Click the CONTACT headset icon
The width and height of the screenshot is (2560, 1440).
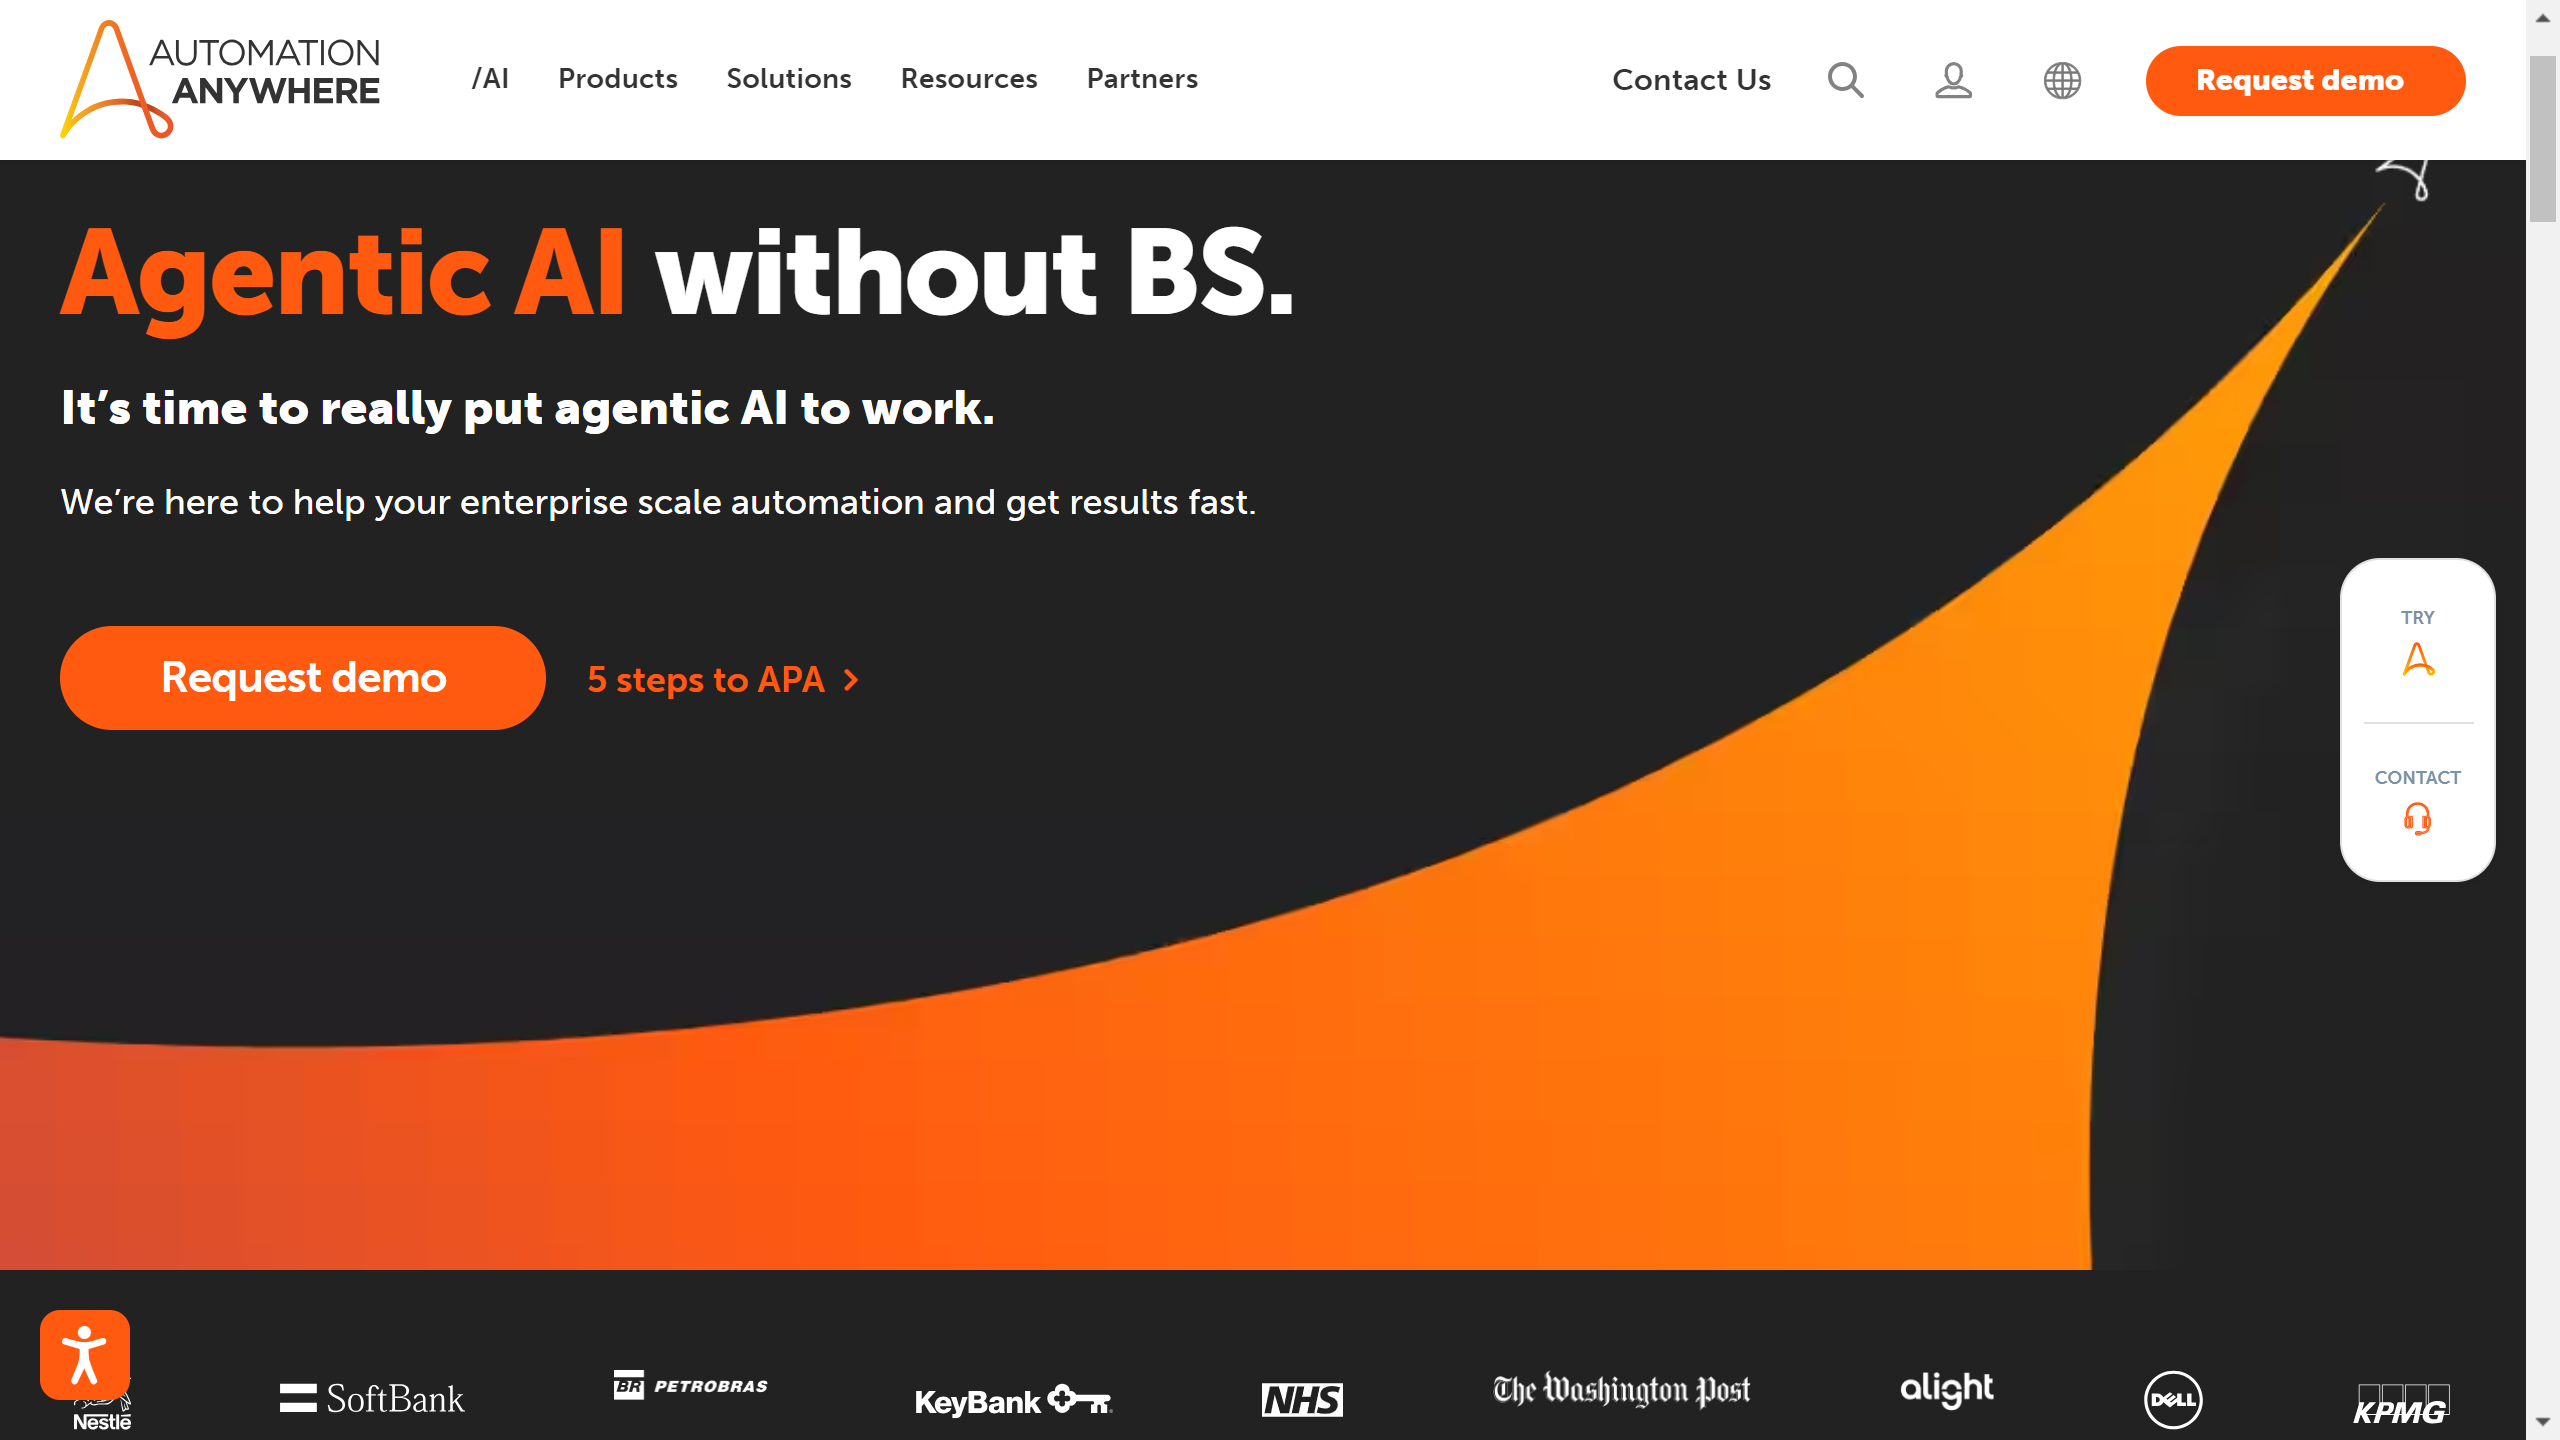(2417, 818)
